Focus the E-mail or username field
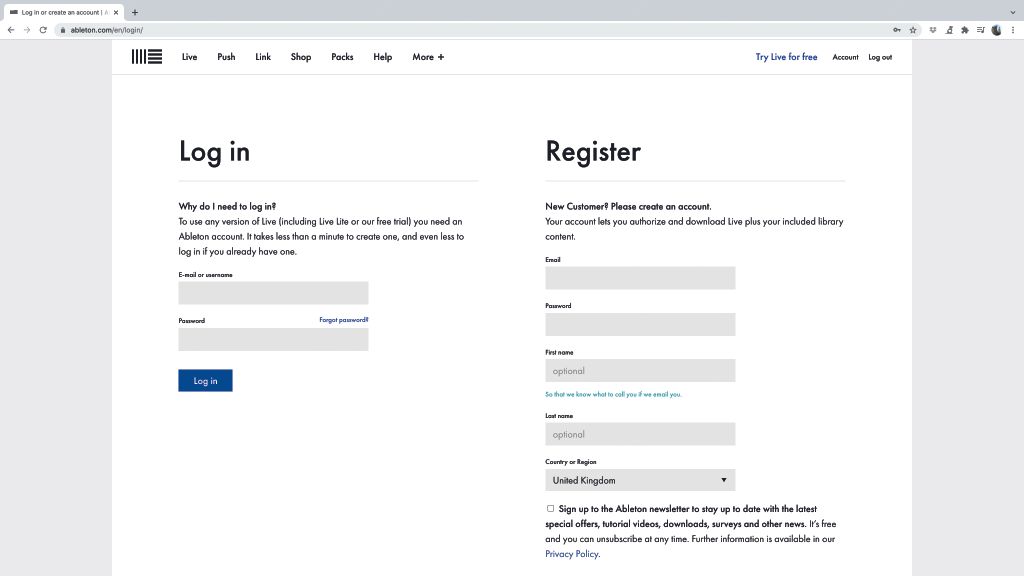The width and height of the screenshot is (1024, 576). coord(273,293)
